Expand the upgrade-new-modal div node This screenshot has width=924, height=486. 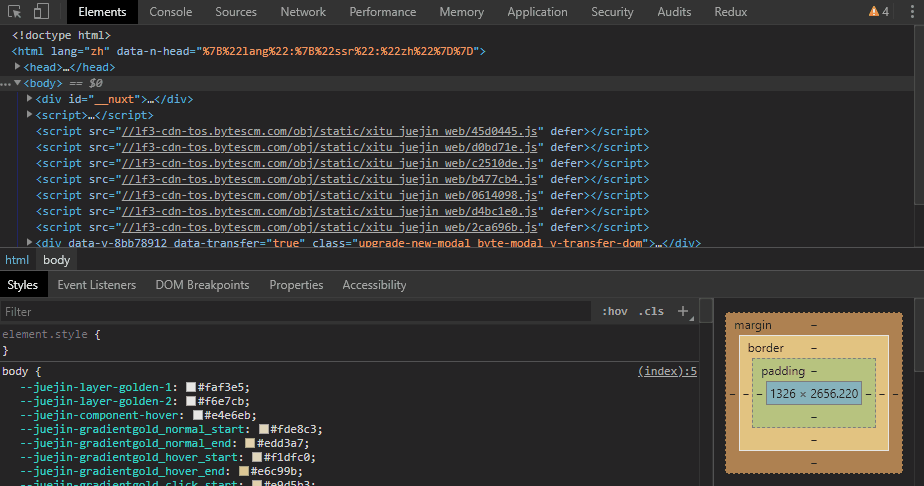click(29, 242)
